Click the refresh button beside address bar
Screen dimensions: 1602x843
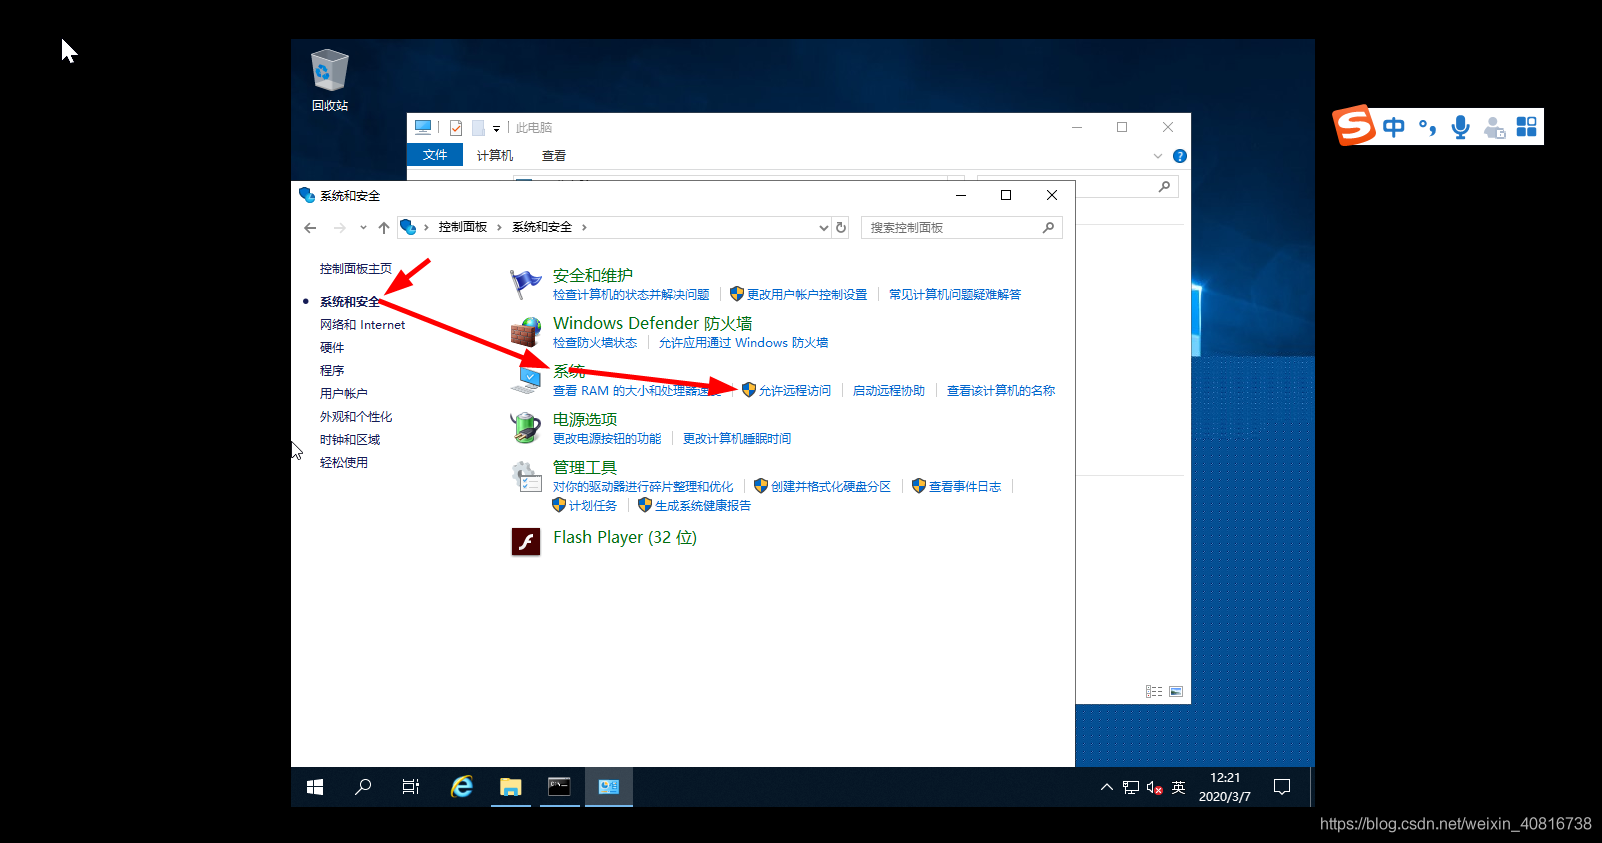tap(841, 228)
